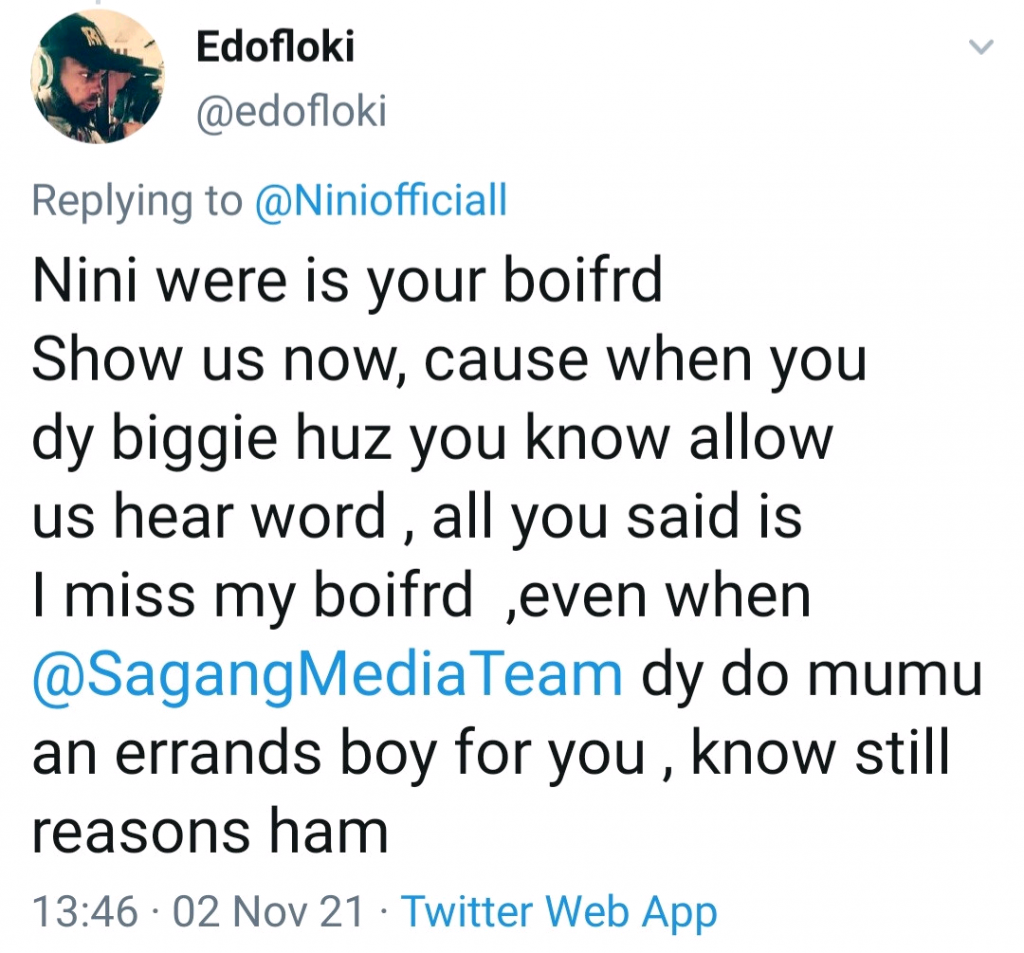Click the 'dy biggie huz you know allow' line

tap(432, 439)
